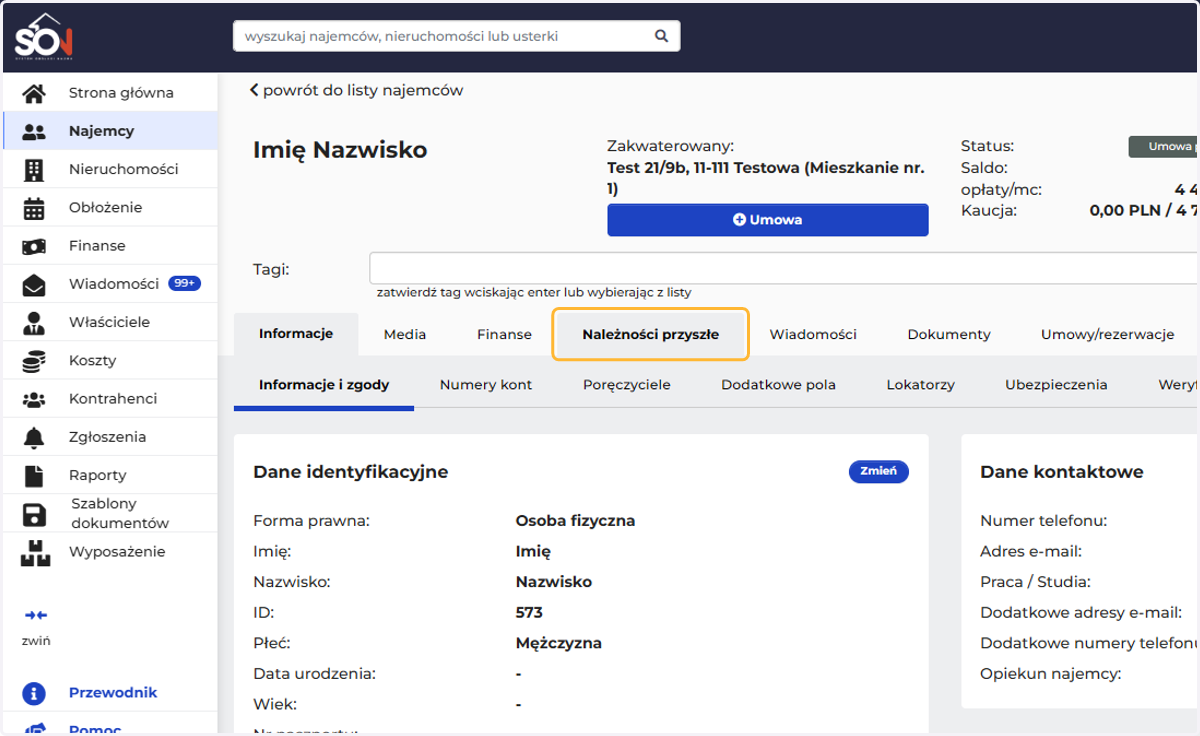
Task: Open the Przewodnik guide link
Action: 113,693
